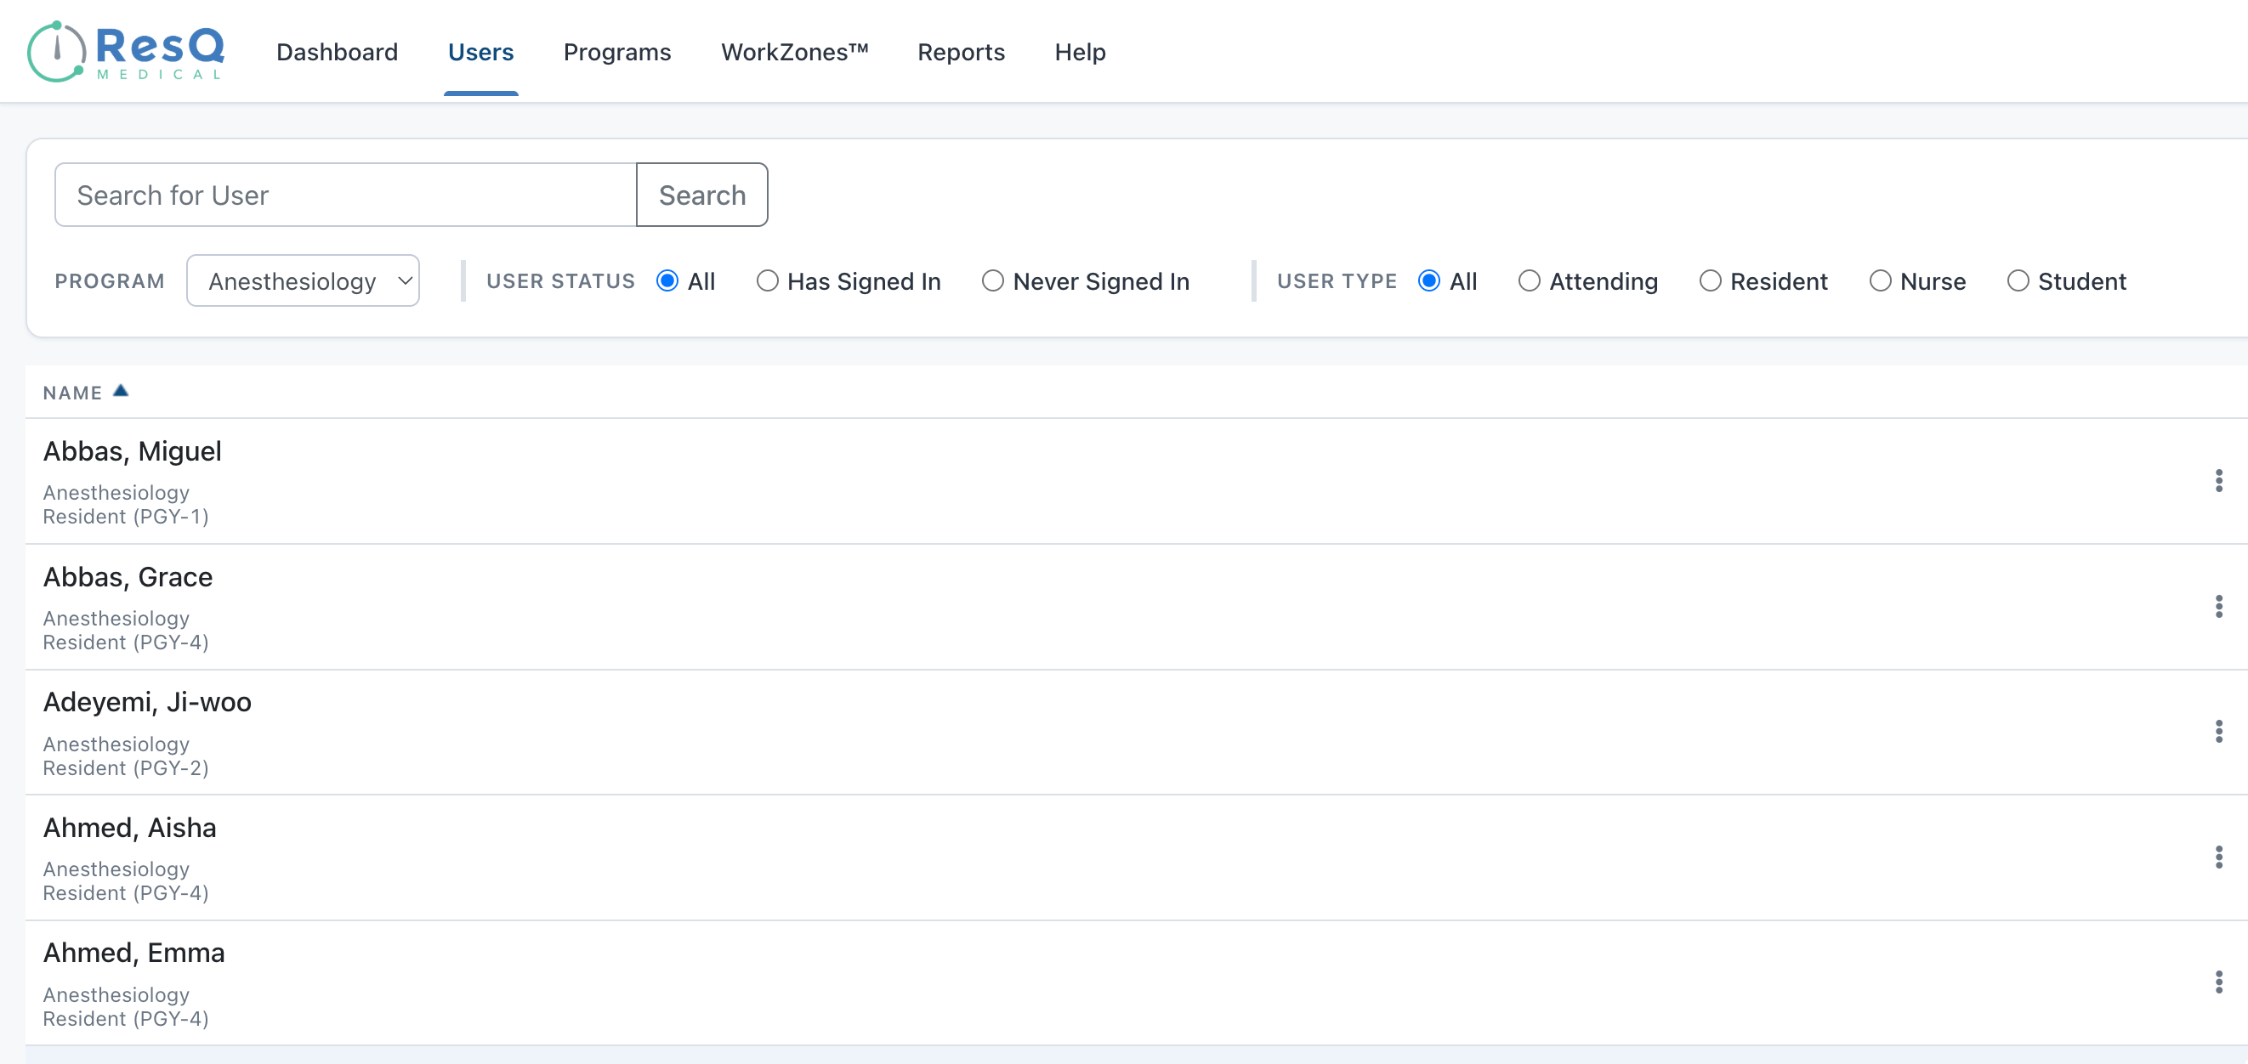Click the NAME column header
The image size is (2248, 1064).
72,393
